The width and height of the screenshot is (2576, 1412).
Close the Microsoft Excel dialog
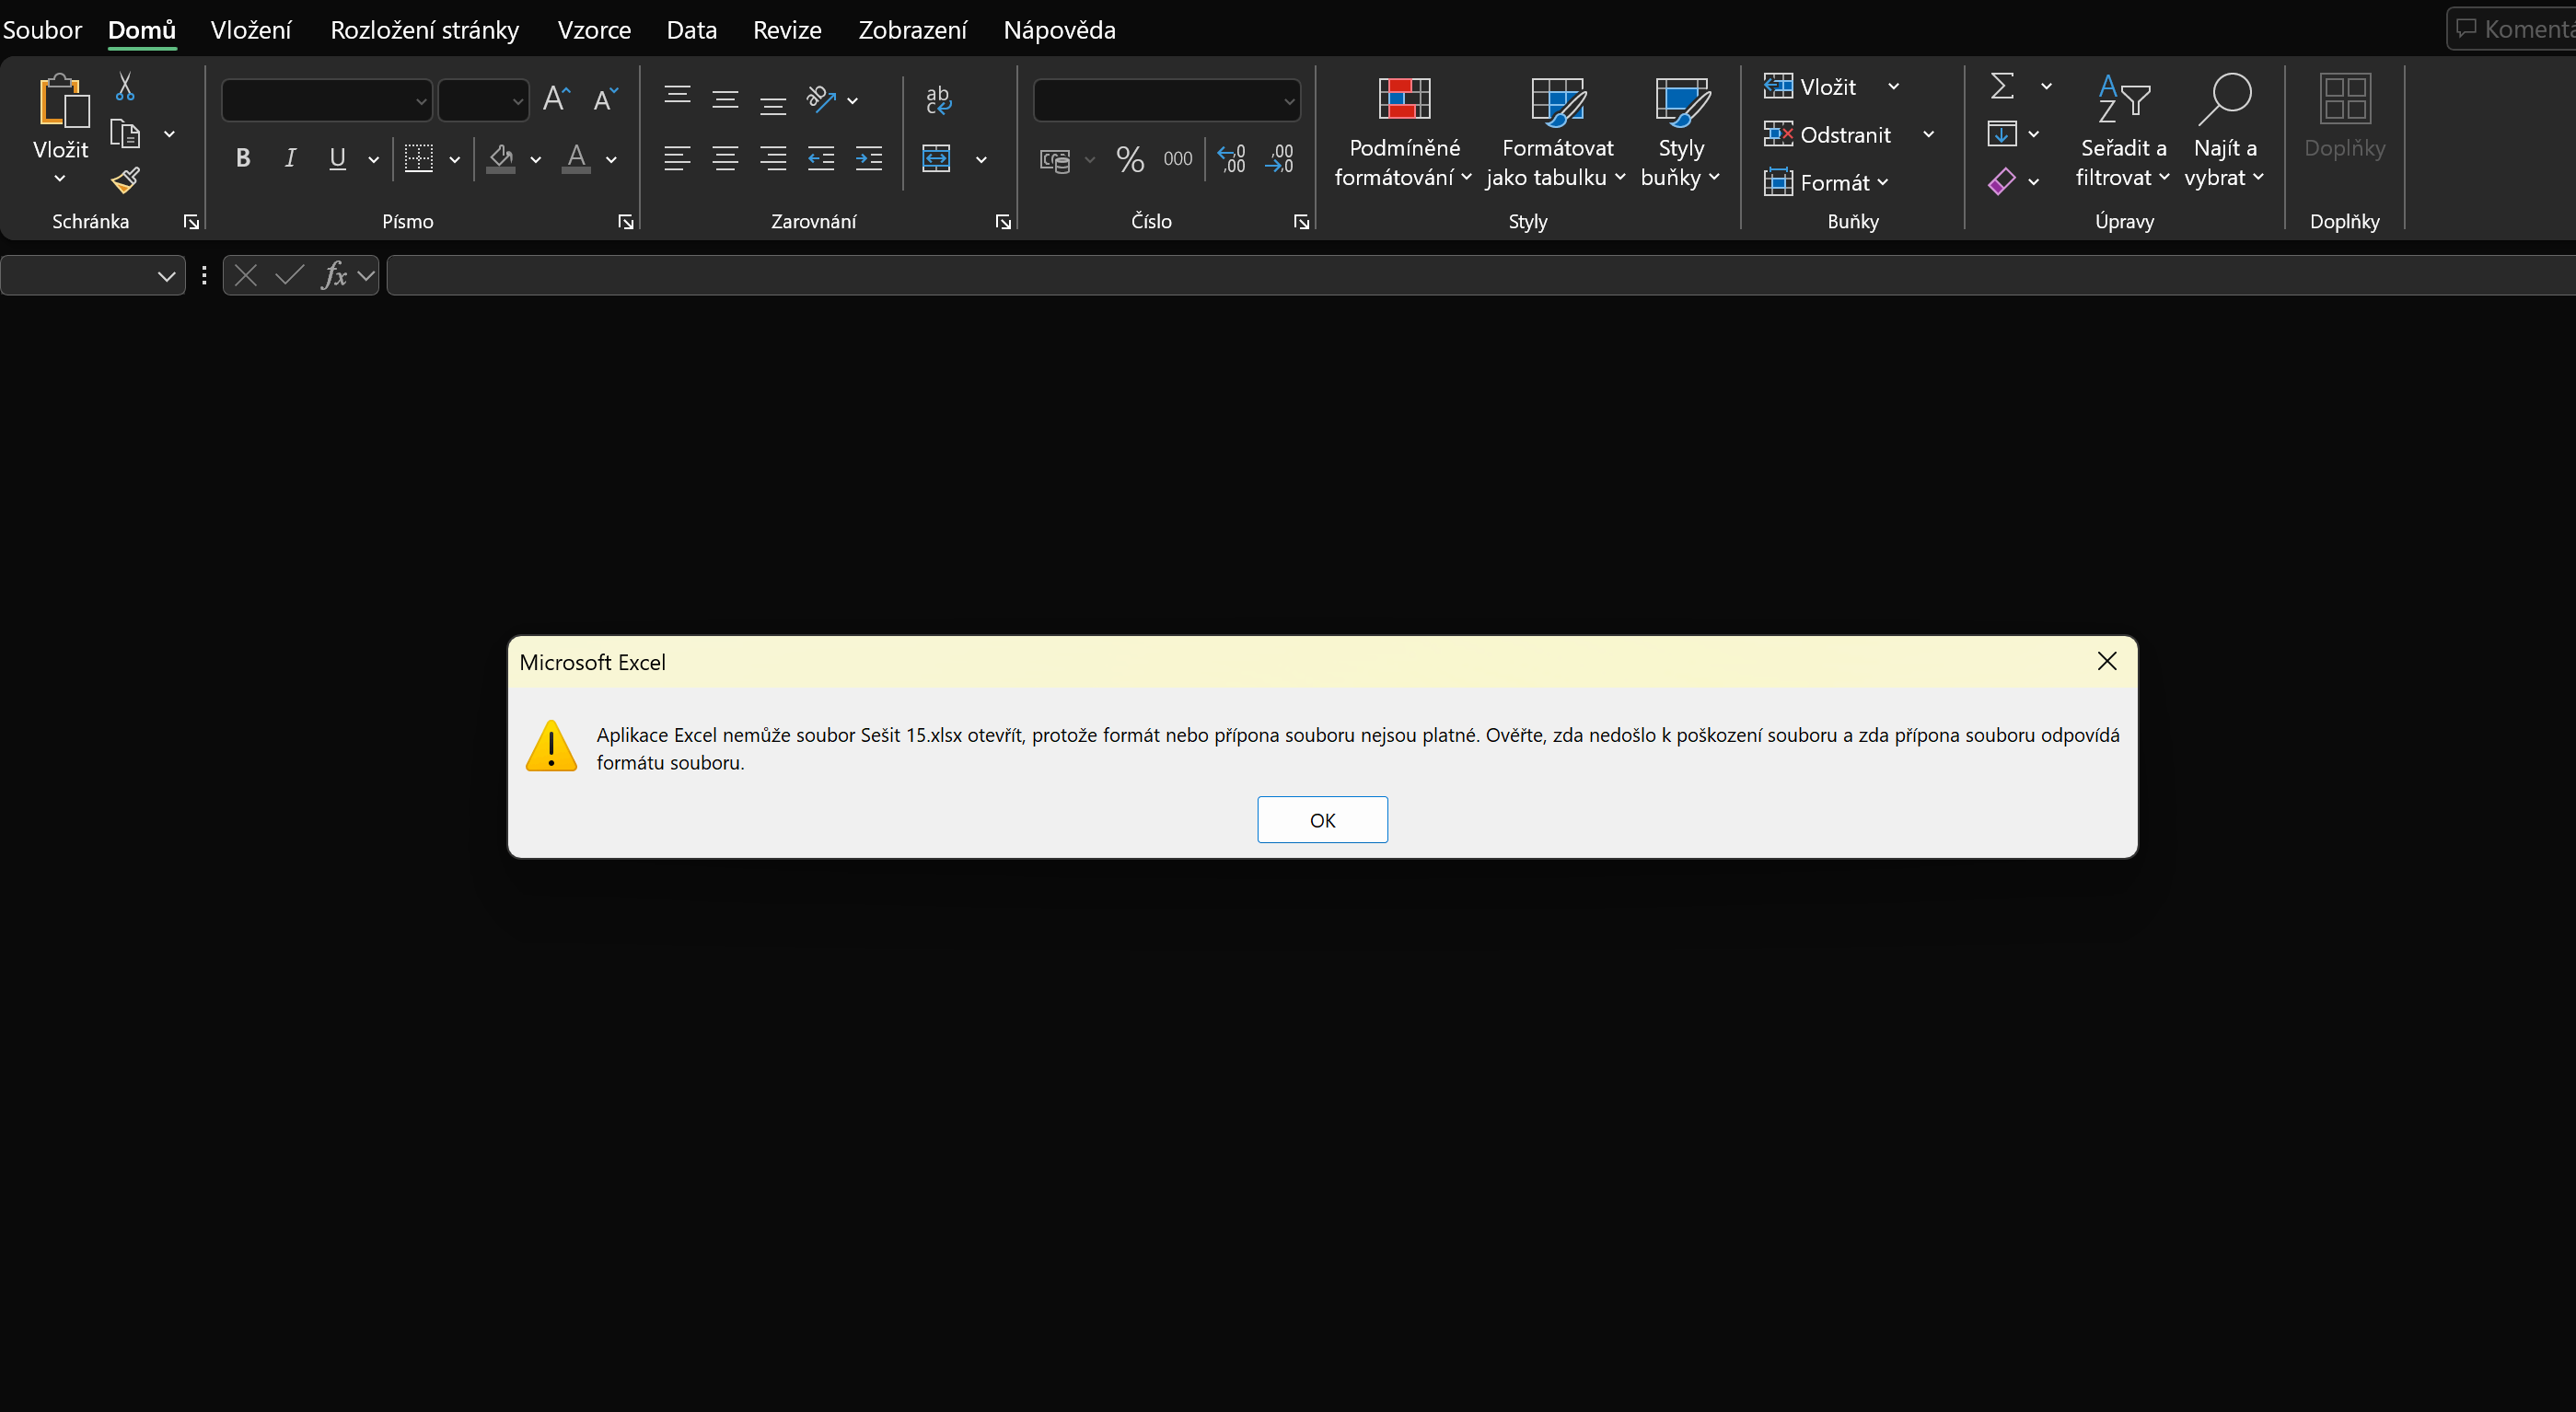pos(2107,661)
